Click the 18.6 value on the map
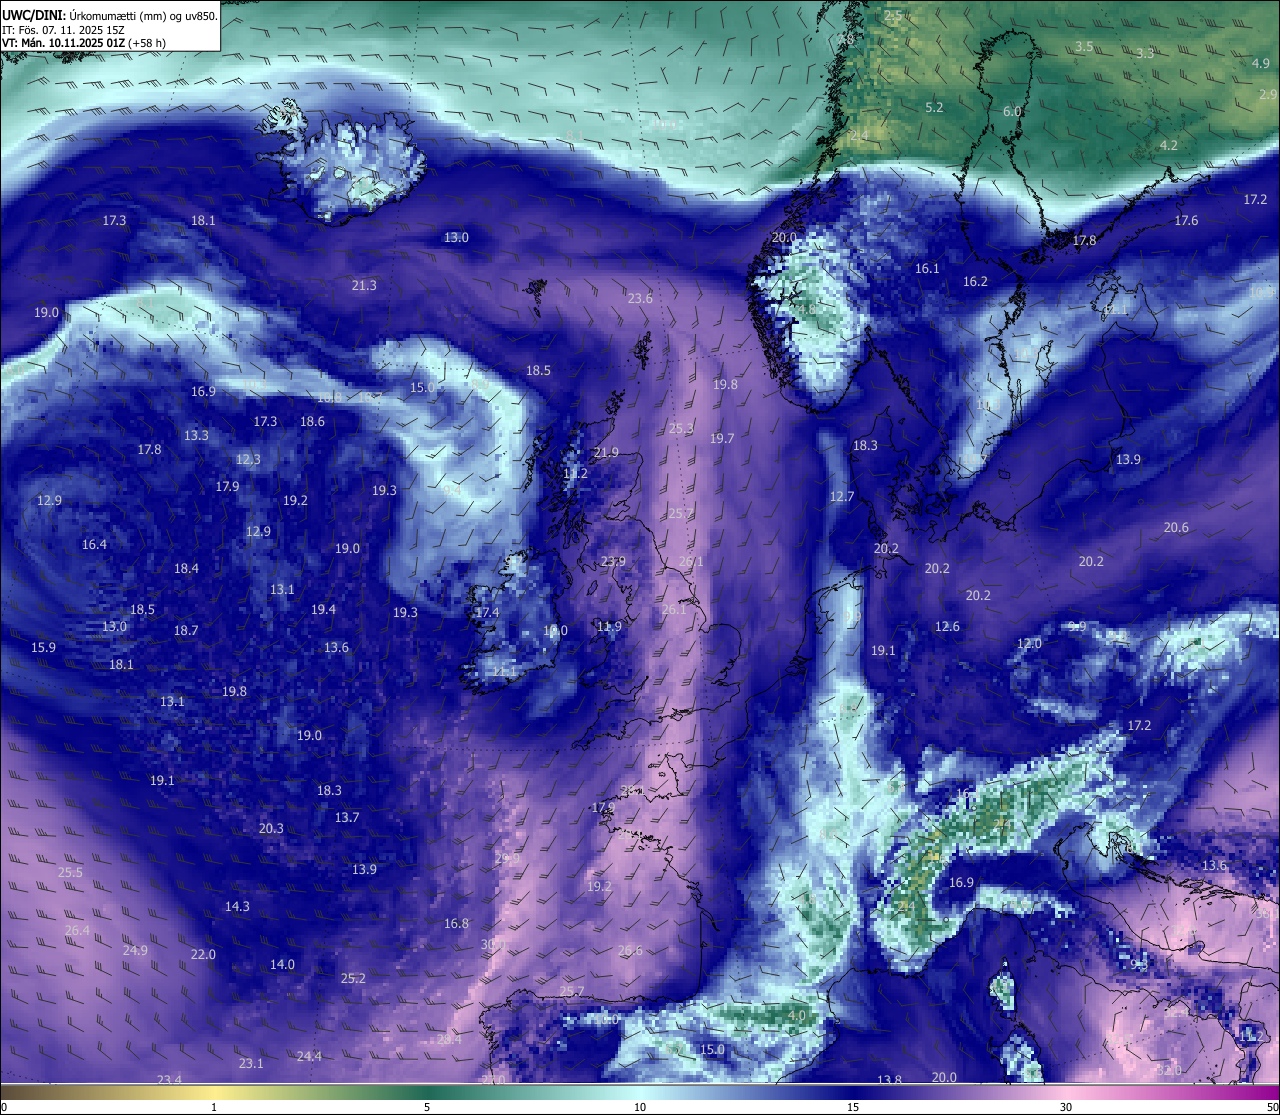1280x1115 pixels. [312, 421]
